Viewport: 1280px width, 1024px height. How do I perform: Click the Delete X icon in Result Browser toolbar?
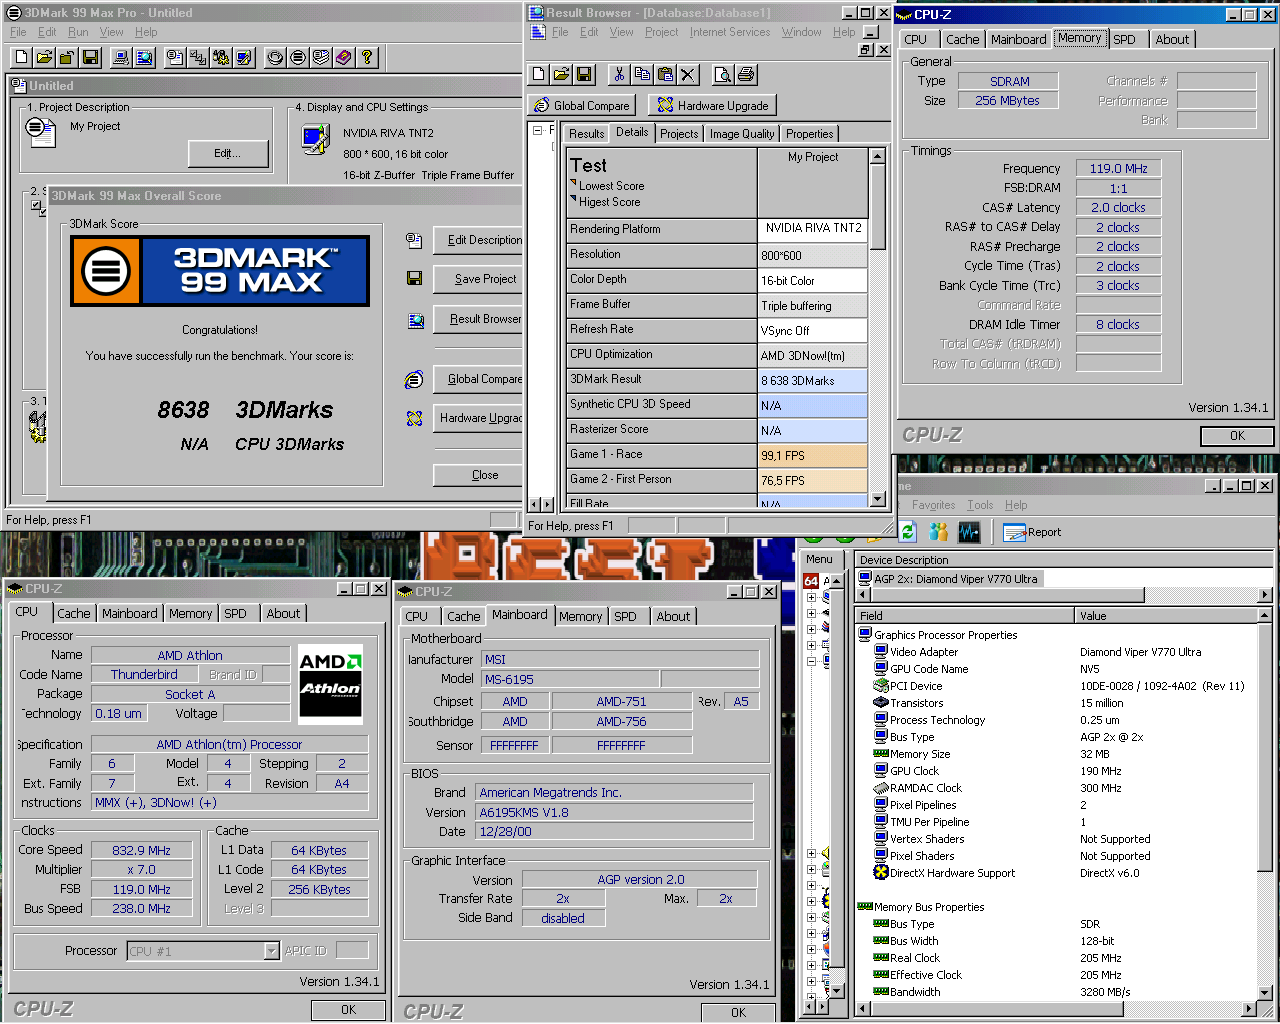(688, 74)
